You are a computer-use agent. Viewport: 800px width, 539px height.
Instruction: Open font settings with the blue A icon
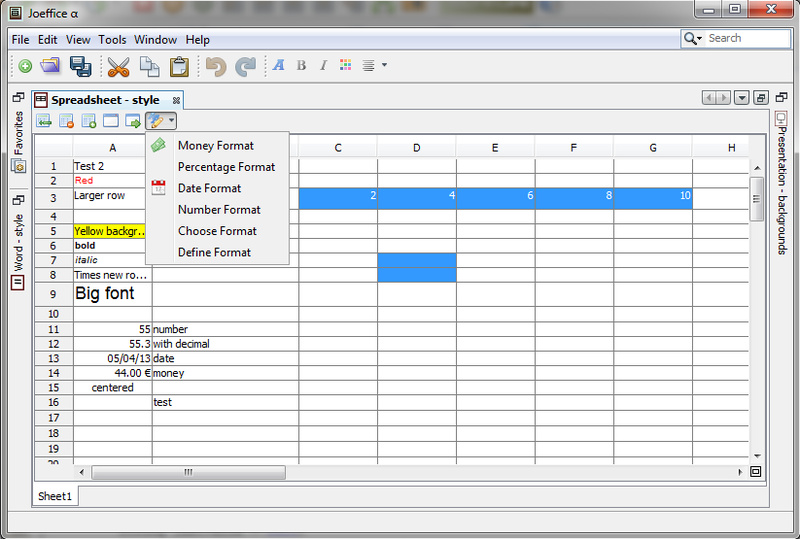tap(279, 65)
